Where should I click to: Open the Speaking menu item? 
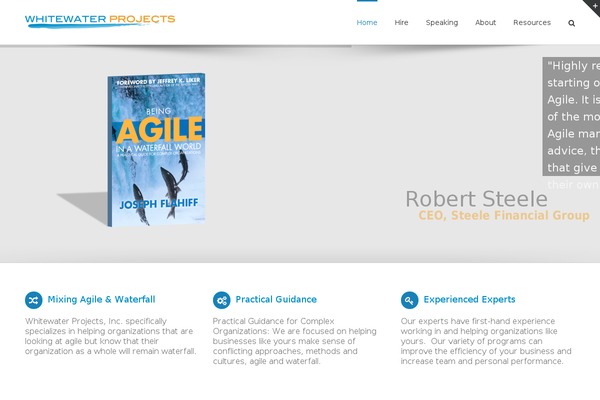[x=442, y=23]
